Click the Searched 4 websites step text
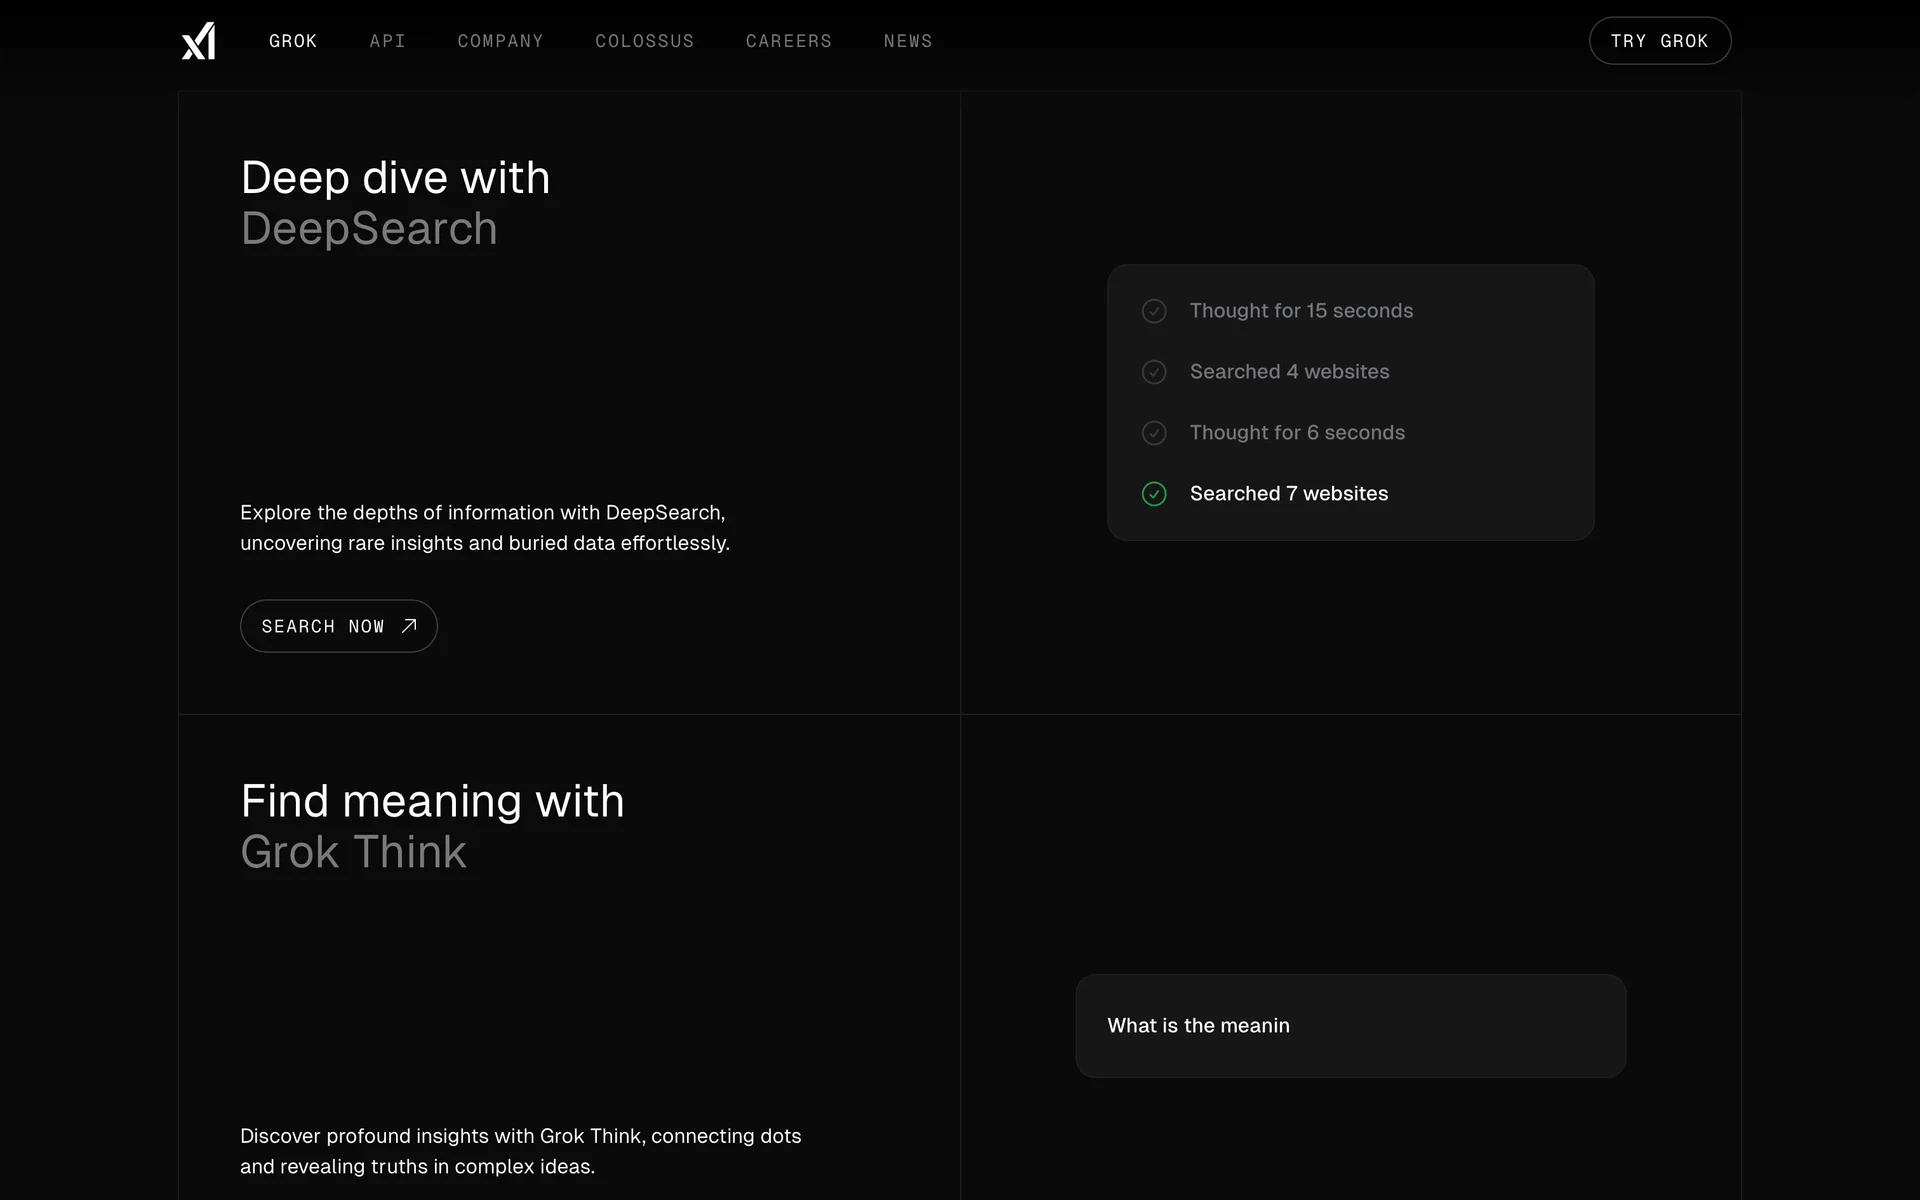This screenshot has height=1200, width=1920. tap(1288, 372)
